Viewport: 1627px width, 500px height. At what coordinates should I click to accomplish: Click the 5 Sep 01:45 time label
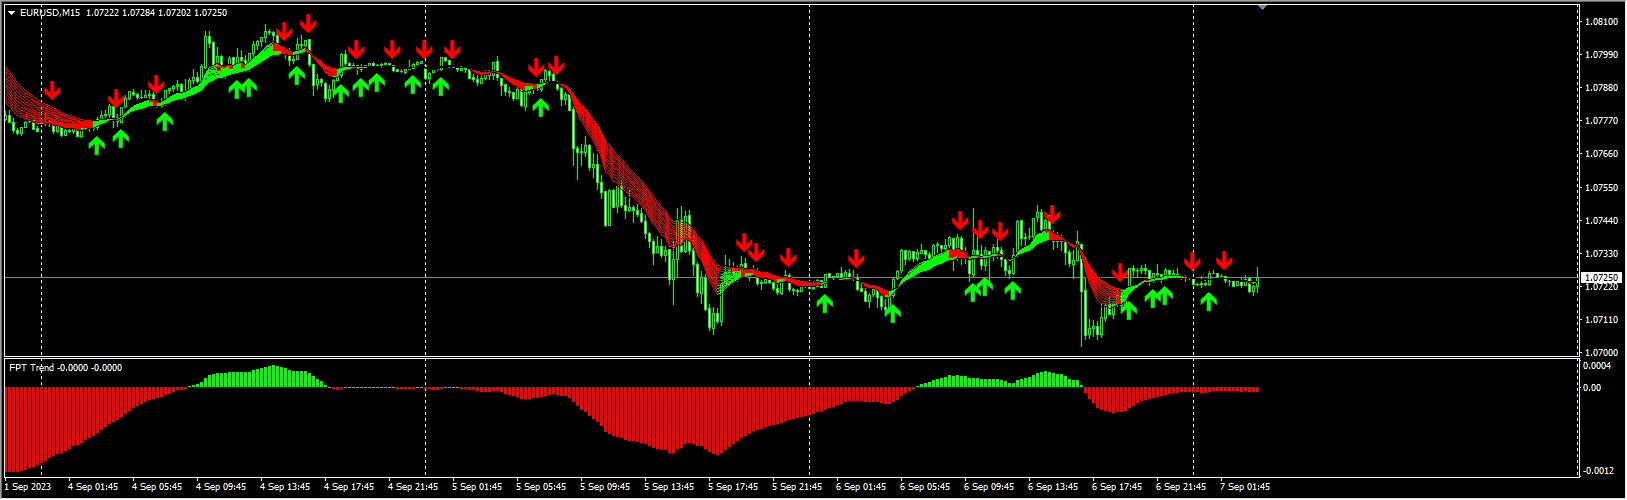[478, 488]
